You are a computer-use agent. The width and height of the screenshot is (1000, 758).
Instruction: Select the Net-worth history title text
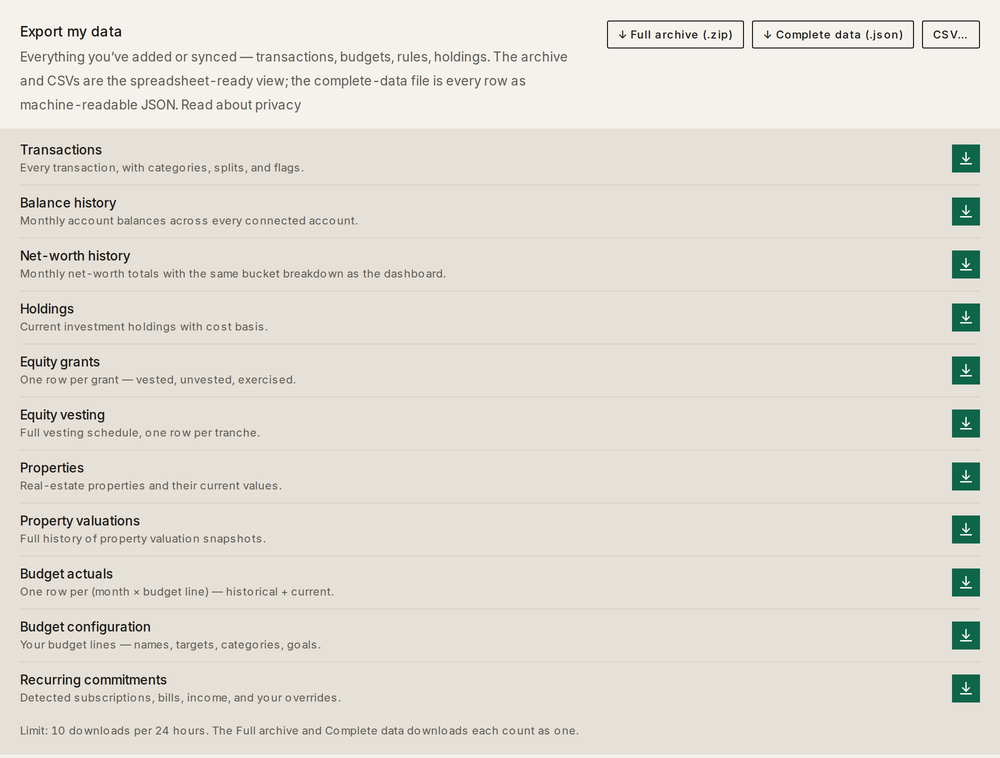click(x=75, y=256)
